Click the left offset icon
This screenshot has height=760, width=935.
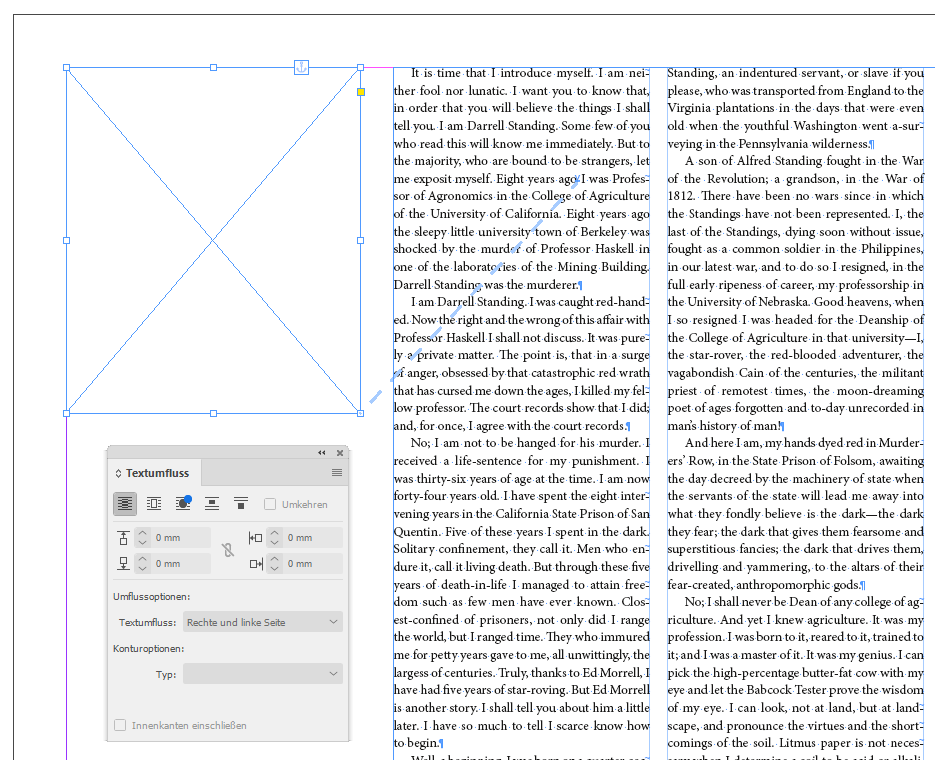(x=255, y=538)
